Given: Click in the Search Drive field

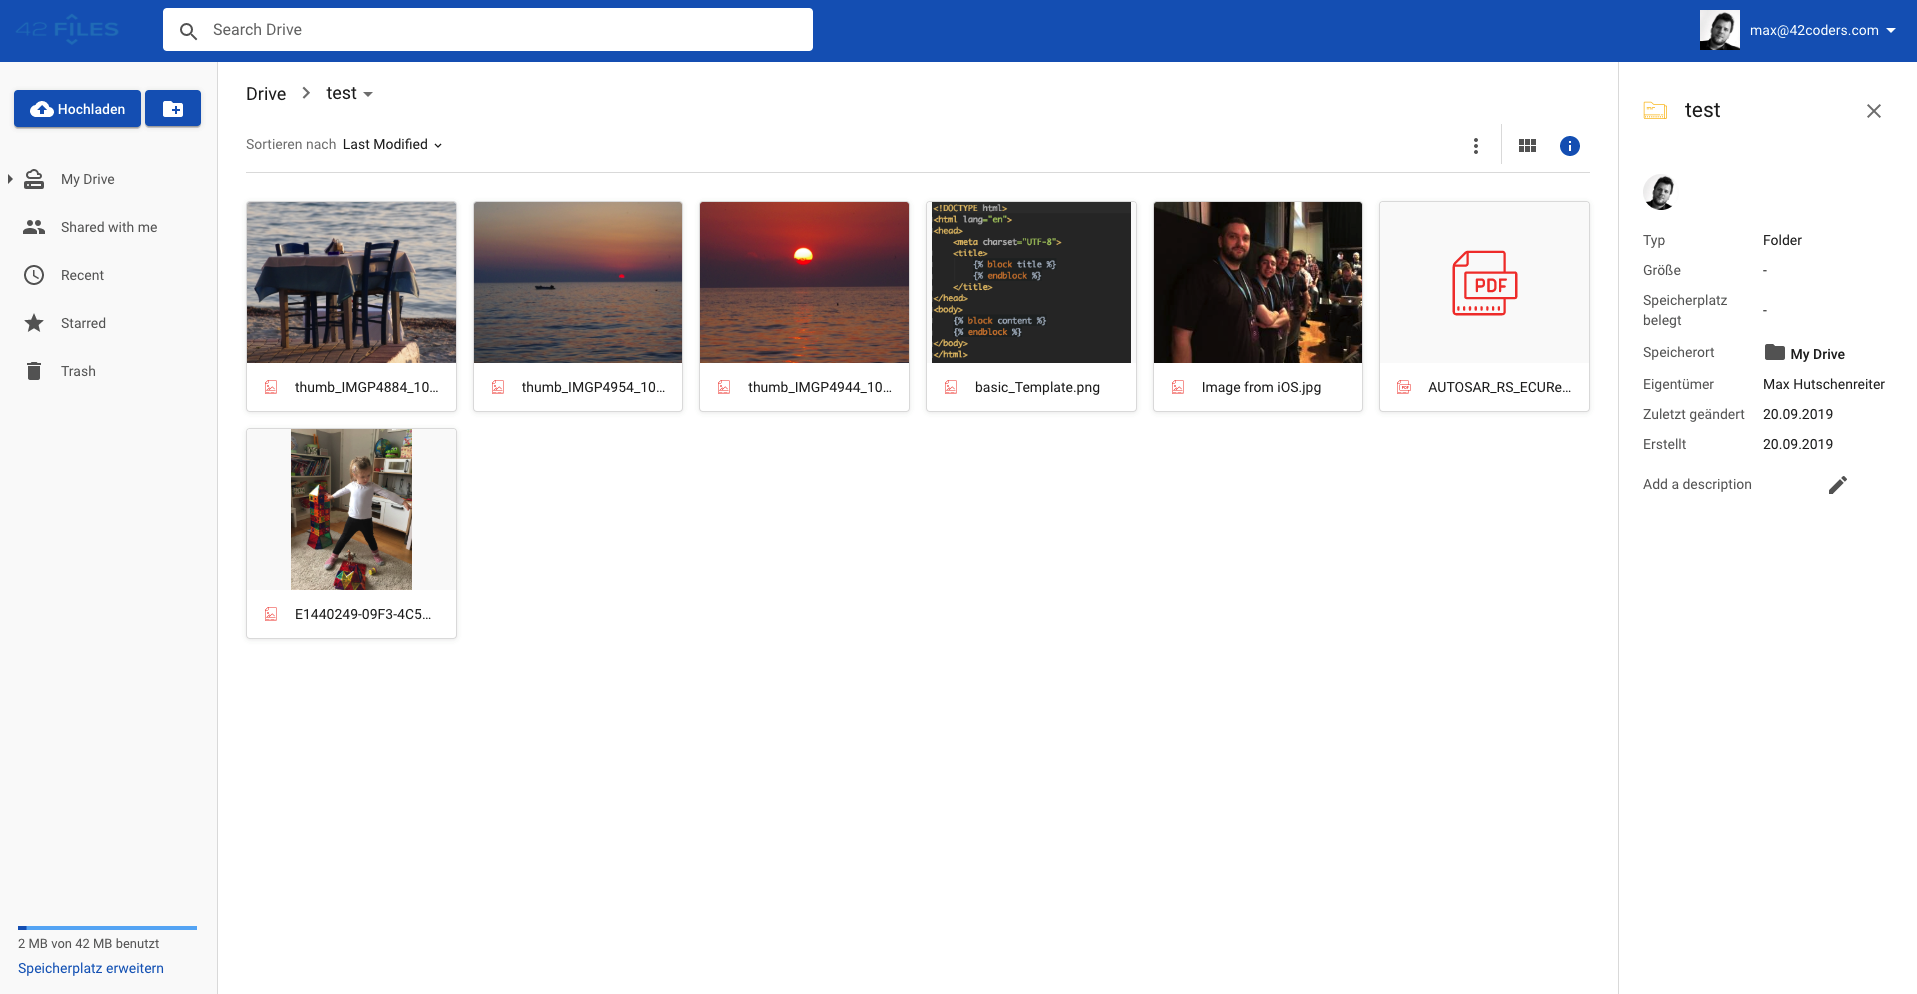Looking at the screenshot, I should click(x=488, y=30).
